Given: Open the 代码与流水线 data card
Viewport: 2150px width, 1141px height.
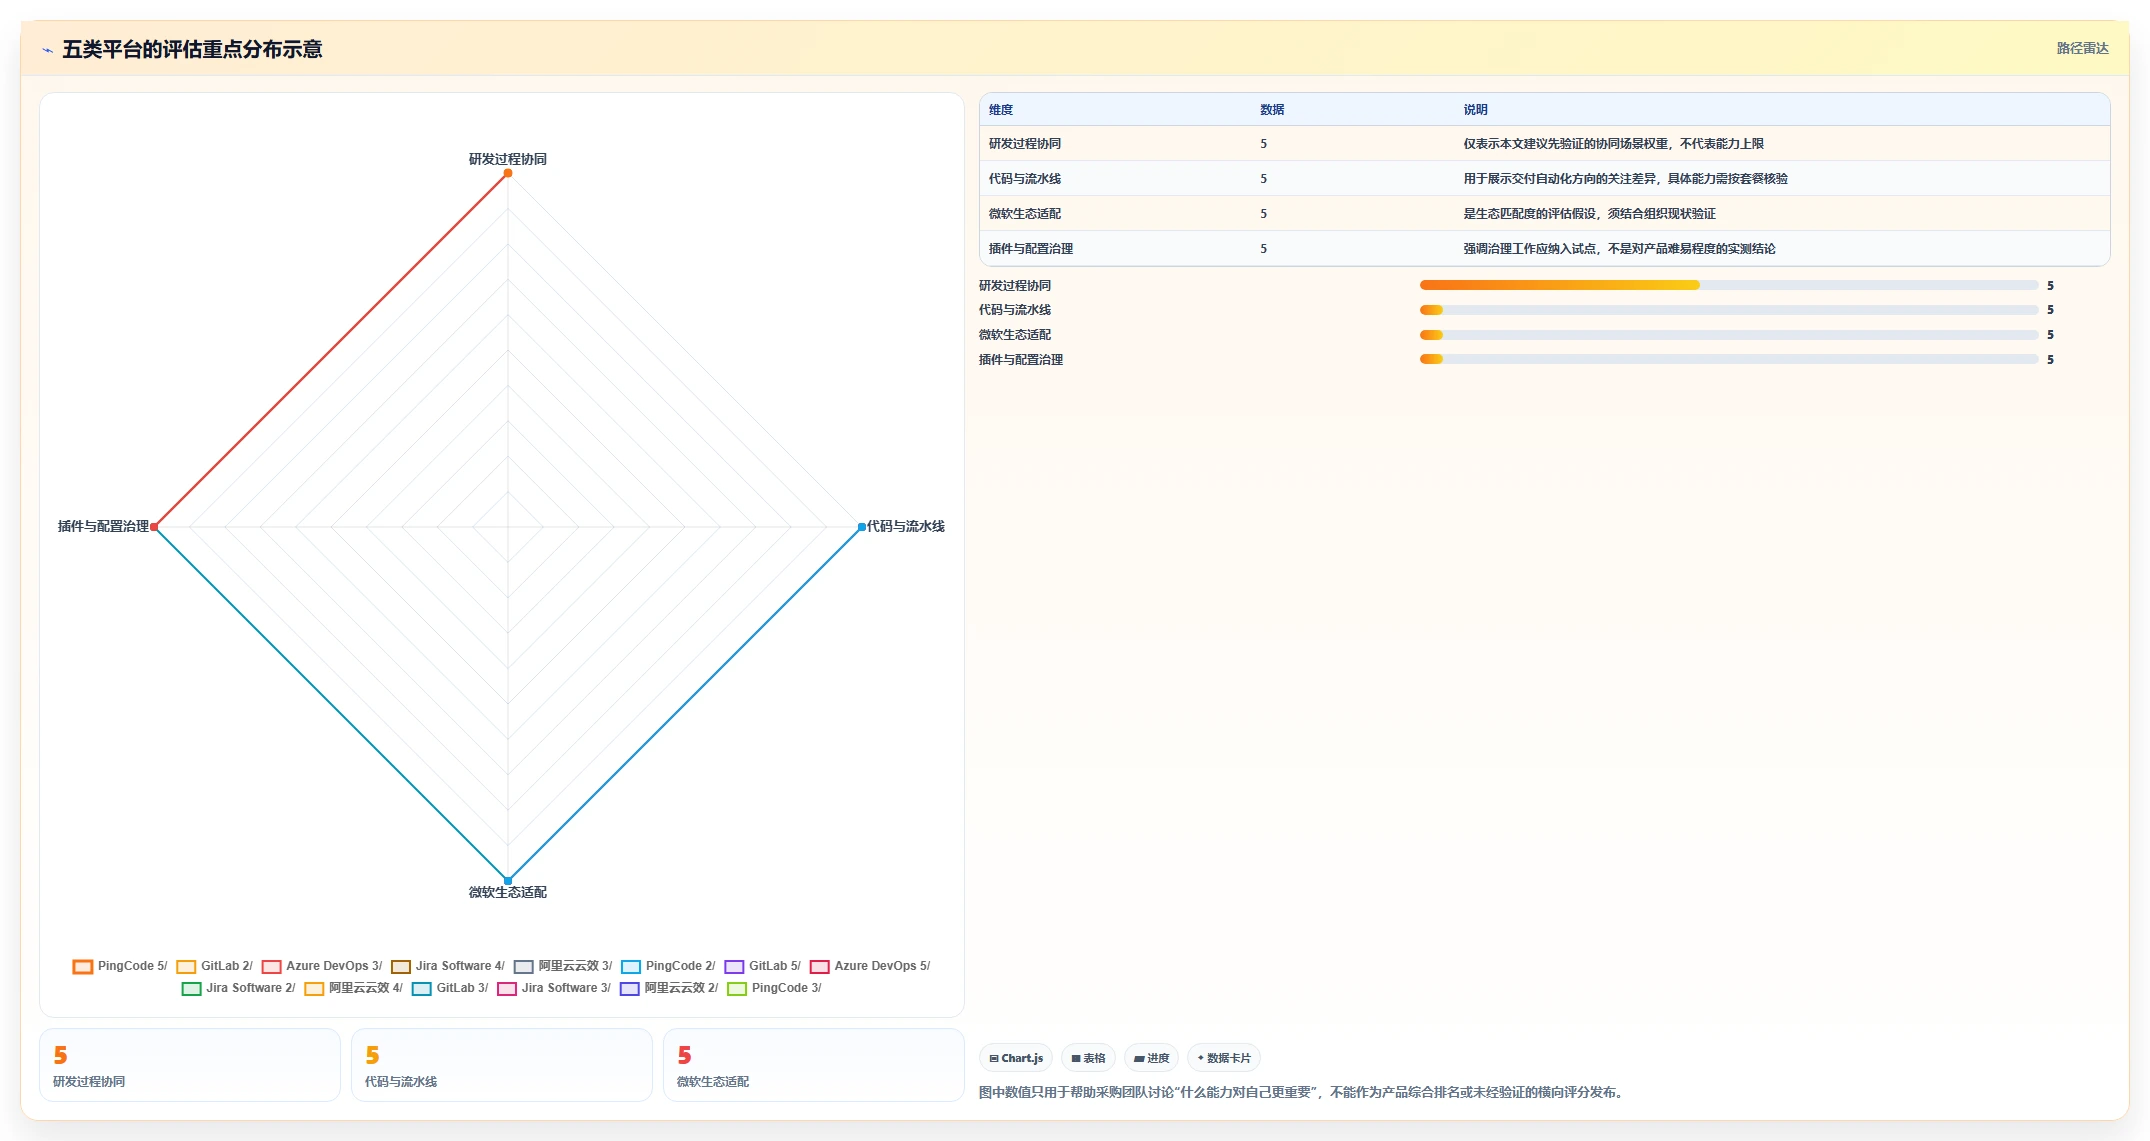Looking at the screenshot, I should coord(502,1065).
